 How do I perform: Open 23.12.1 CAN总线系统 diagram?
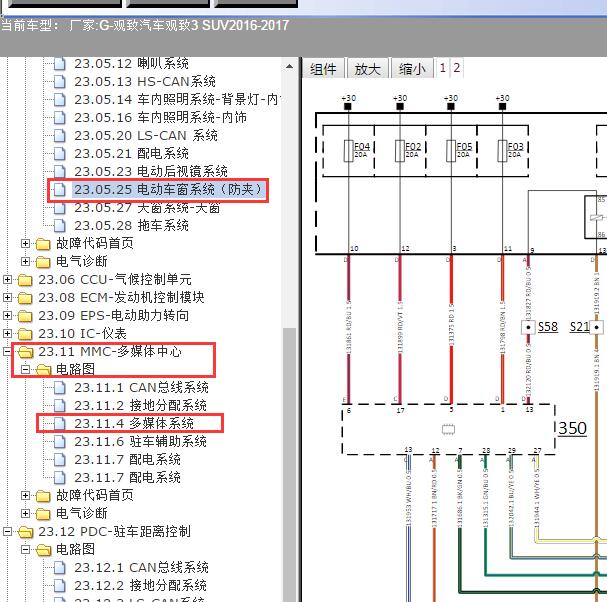[141, 568]
